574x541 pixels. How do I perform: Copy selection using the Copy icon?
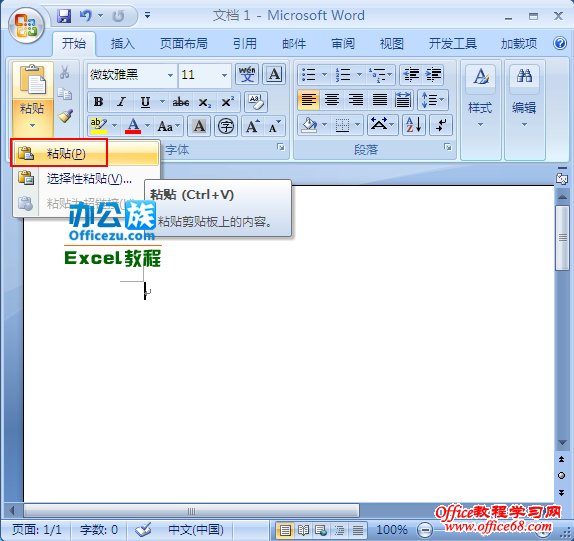tap(65, 94)
